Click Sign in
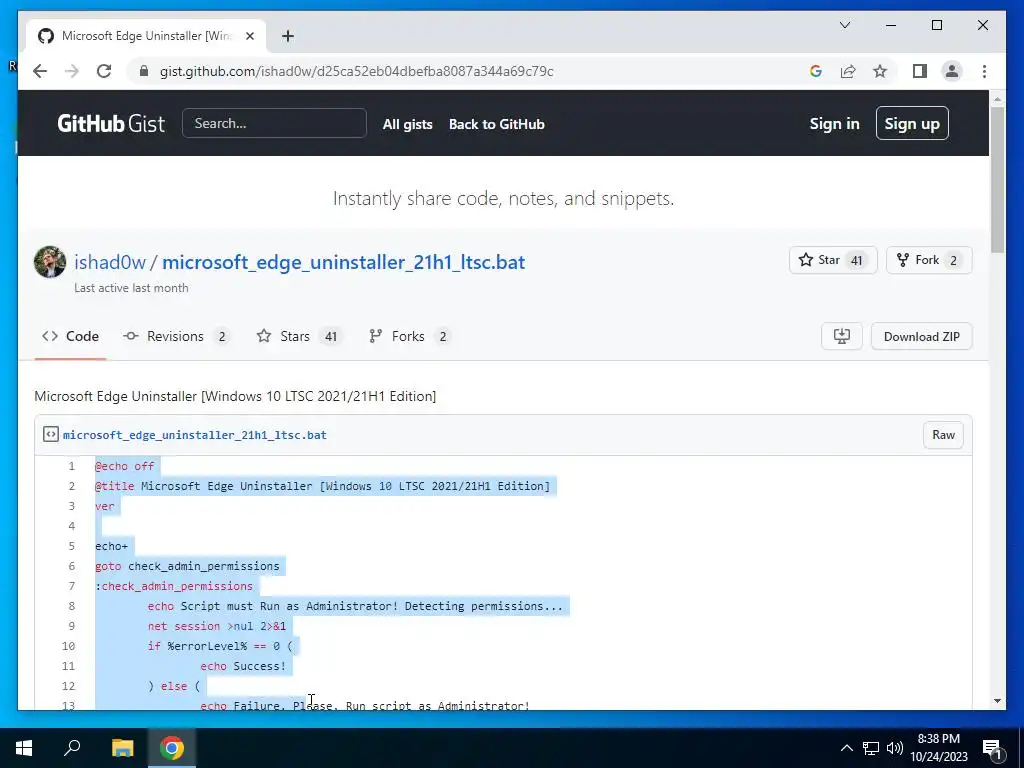Image resolution: width=1024 pixels, height=768 pixels. pyautogui.click(x=835, y=123)
